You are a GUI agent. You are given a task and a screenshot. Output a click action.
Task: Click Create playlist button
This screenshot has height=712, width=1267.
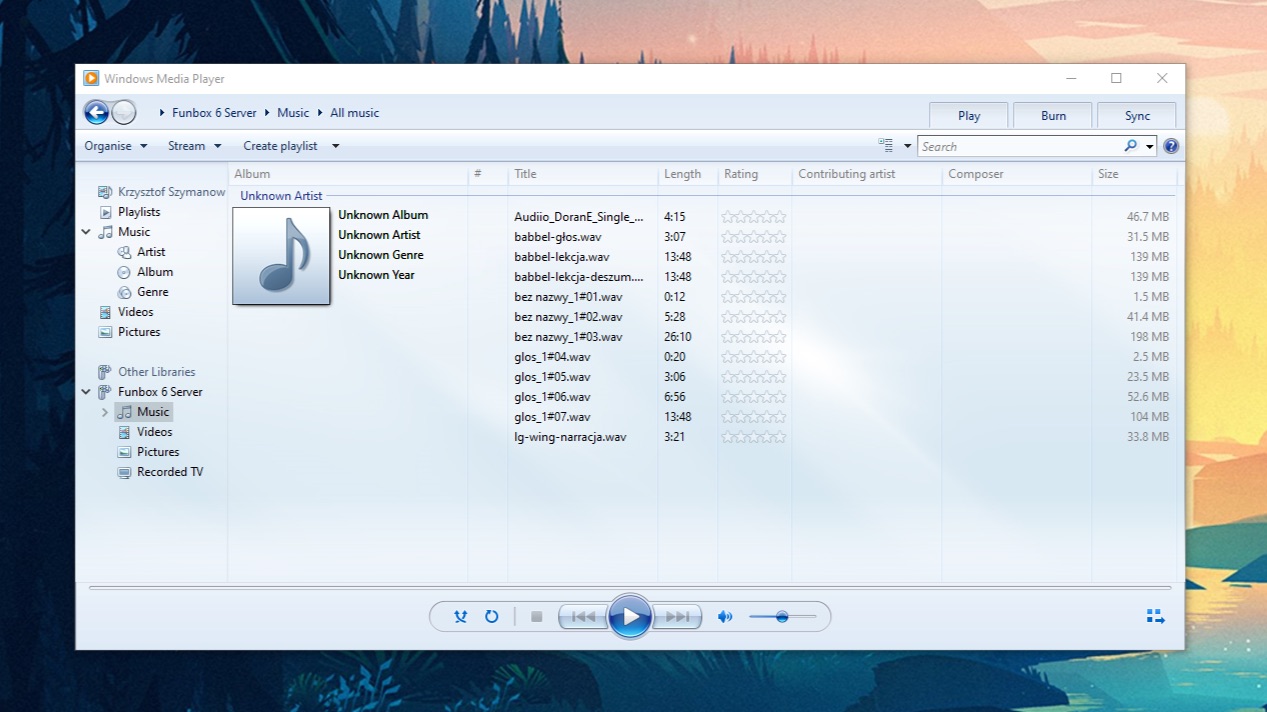point(280,146)
